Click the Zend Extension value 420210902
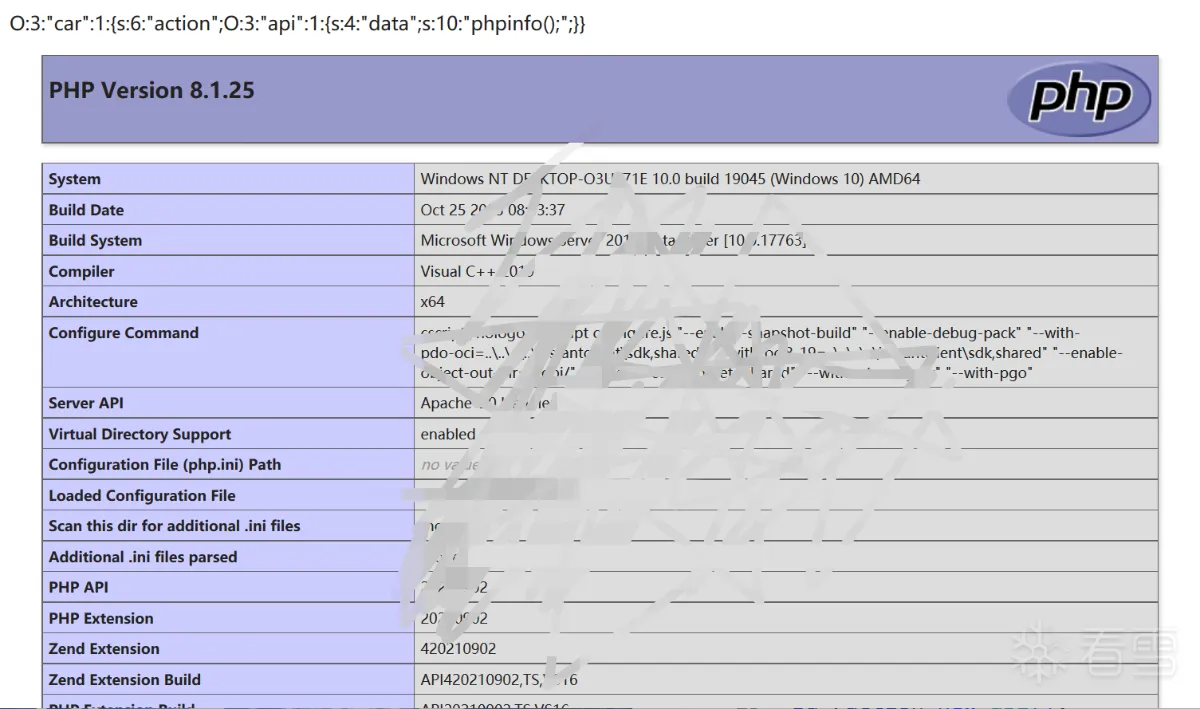 pyautogui.click(x=458, y=649)
